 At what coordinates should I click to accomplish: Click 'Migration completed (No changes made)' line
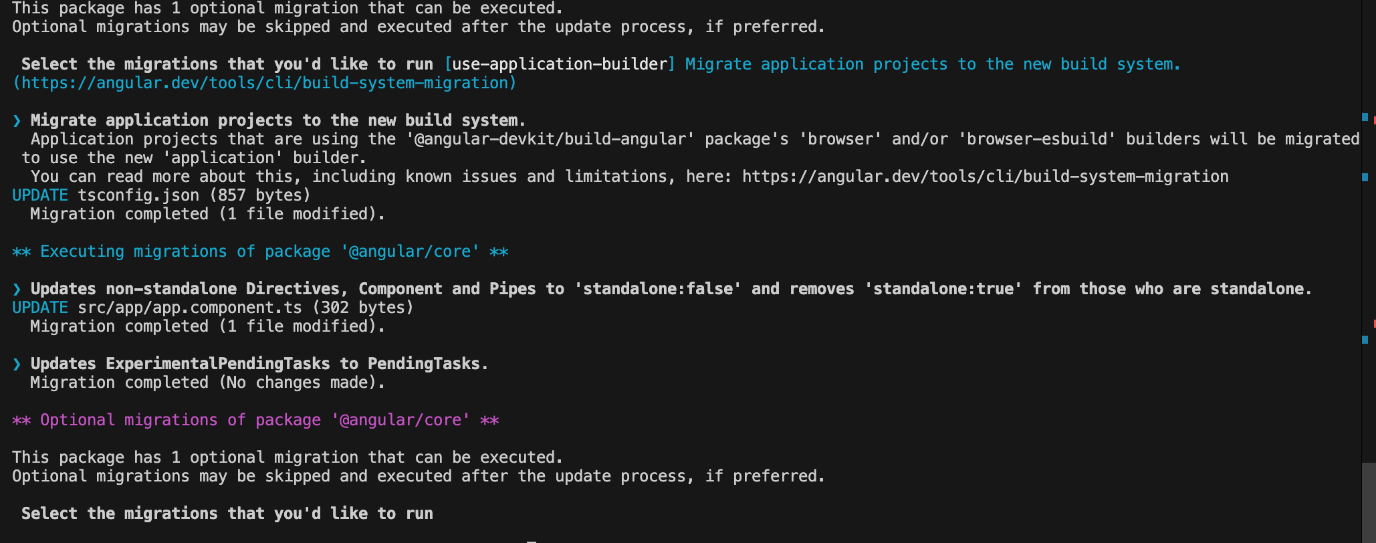207,383
